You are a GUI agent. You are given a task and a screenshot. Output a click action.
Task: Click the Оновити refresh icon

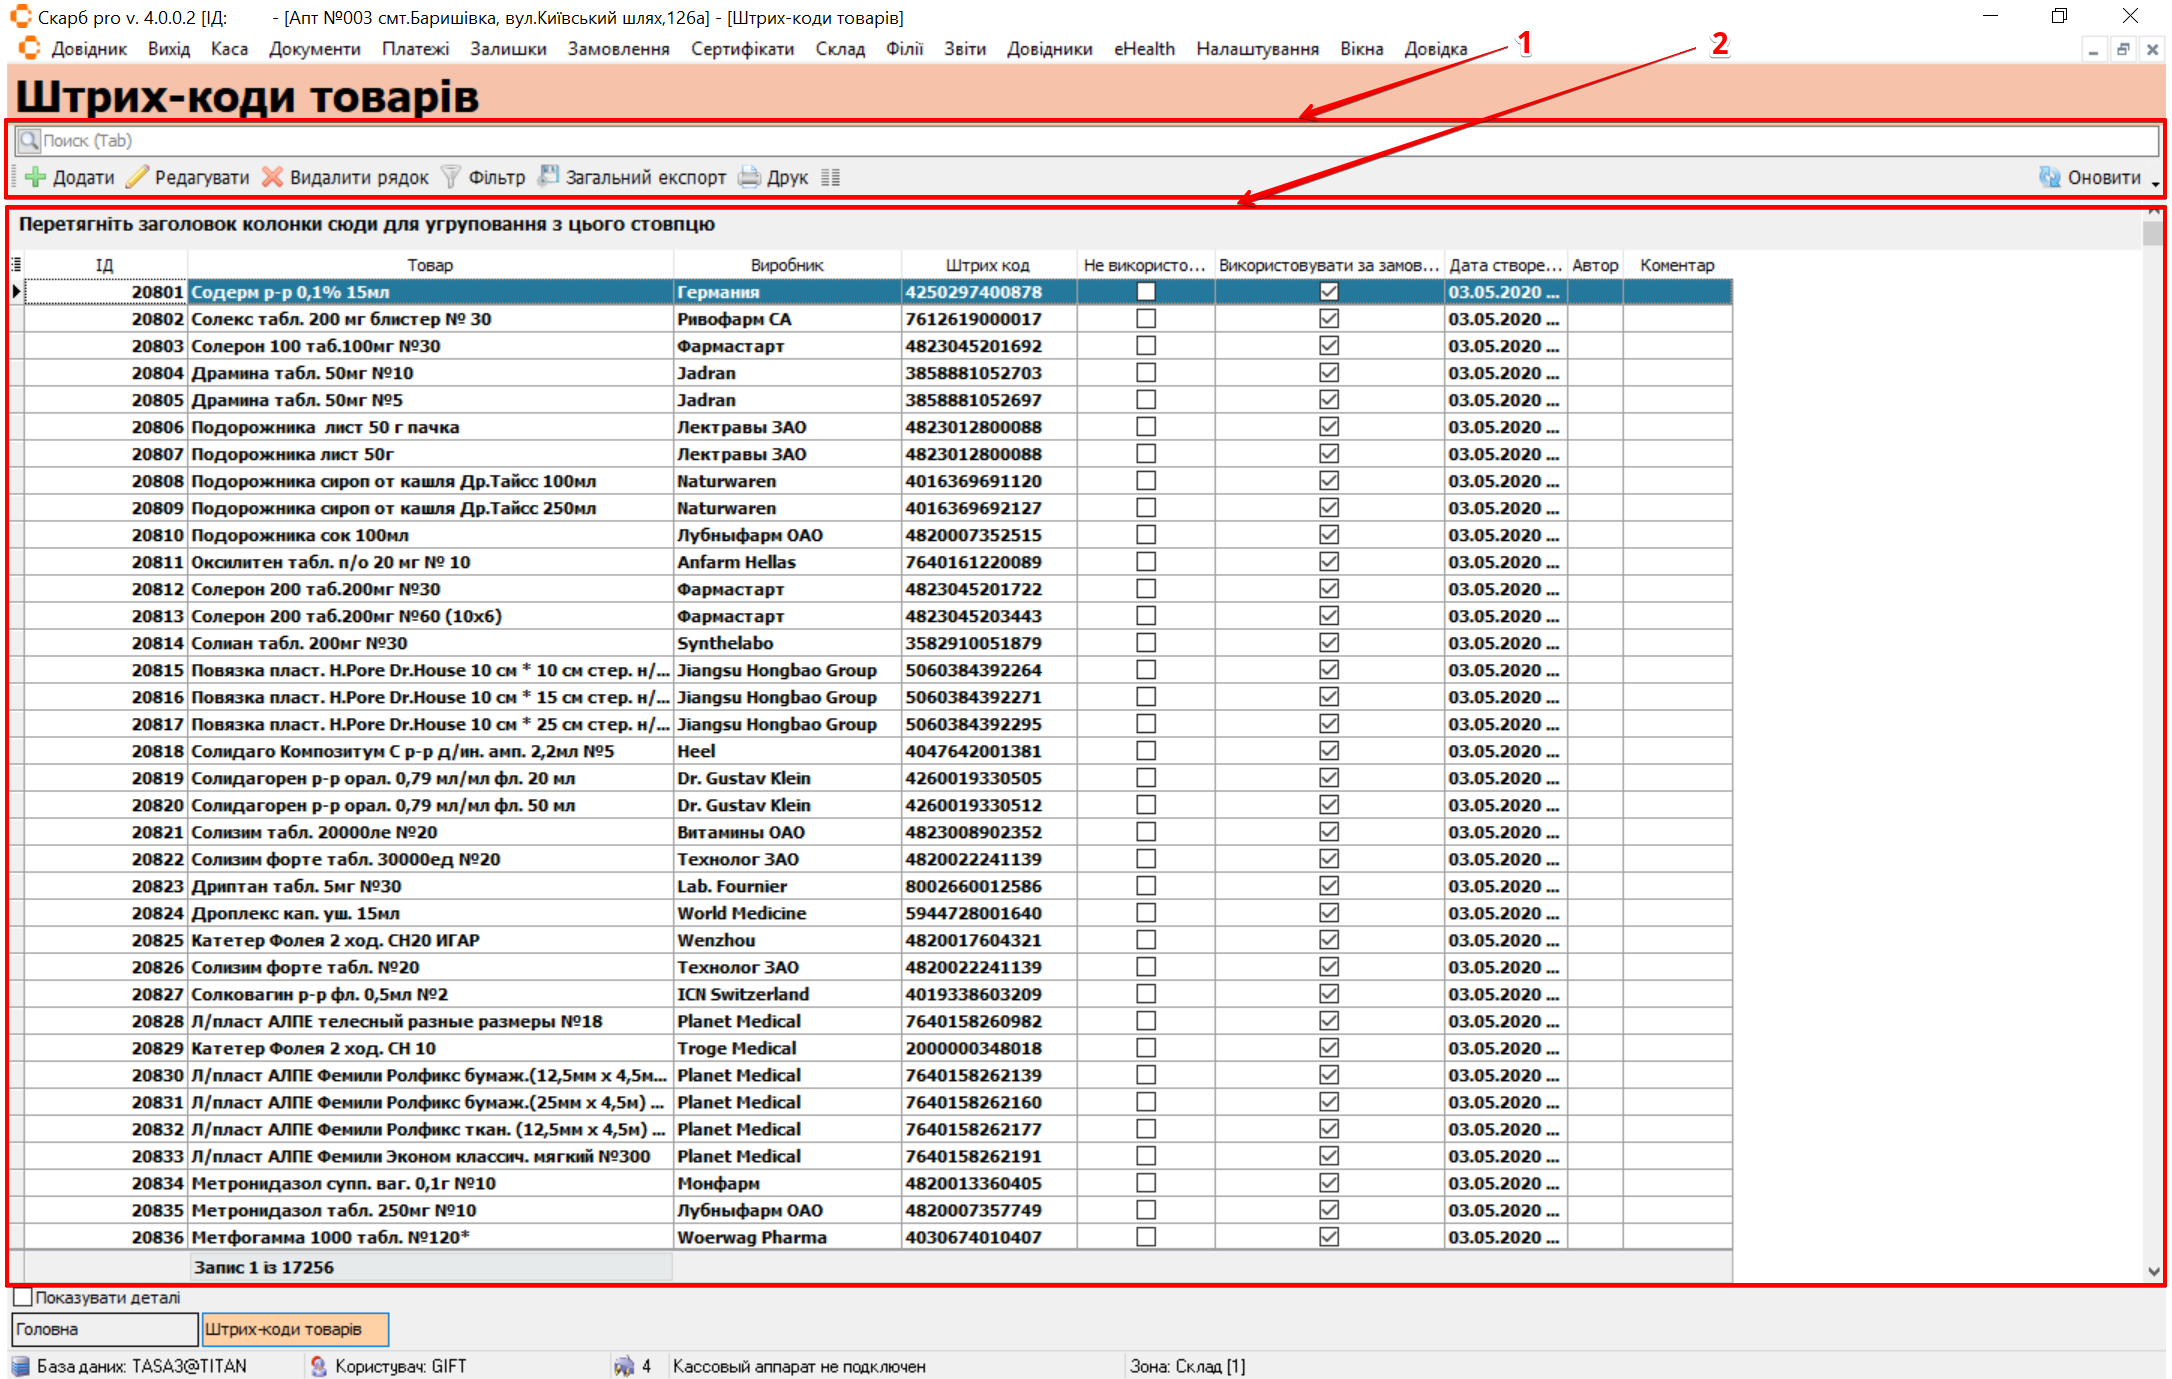point(2050,177)
